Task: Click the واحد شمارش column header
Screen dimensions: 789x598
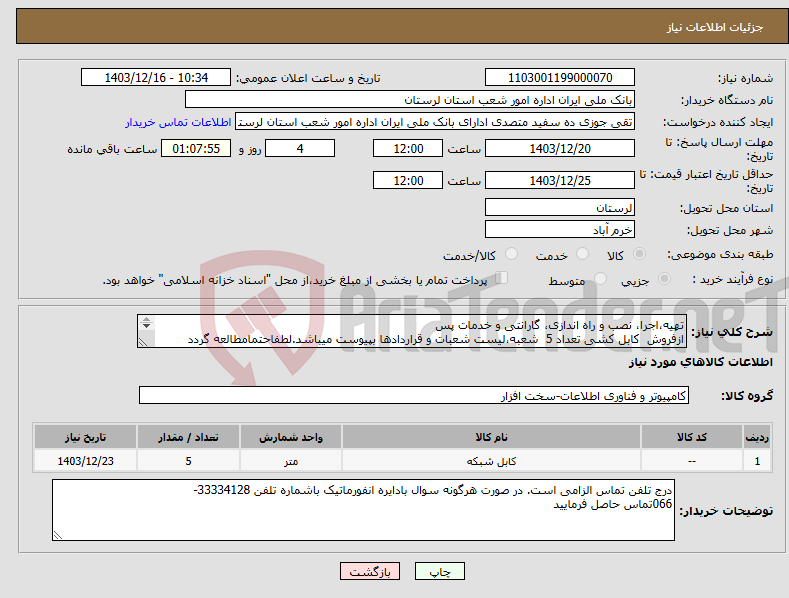Action: pos(291,437)
